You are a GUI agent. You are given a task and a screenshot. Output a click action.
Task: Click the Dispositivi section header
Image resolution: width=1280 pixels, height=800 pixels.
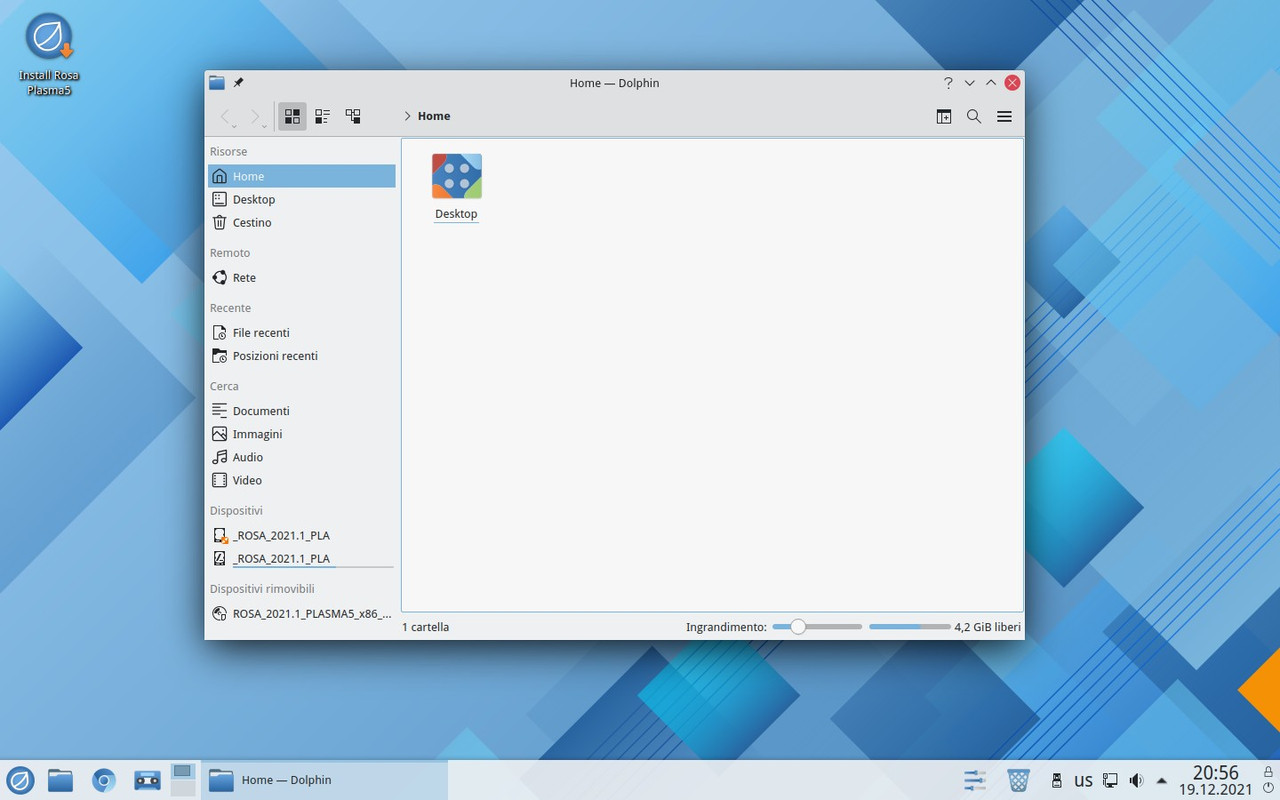click(x=236, y=510)
